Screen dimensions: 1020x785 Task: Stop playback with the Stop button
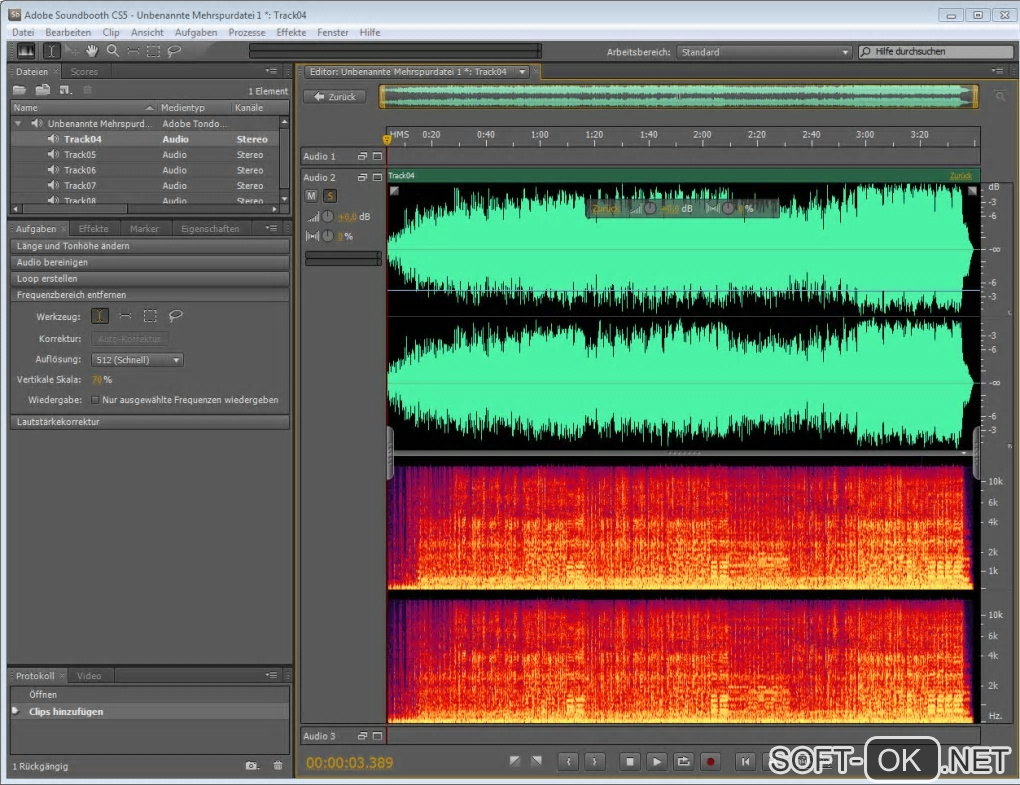(x=630, y=762)
